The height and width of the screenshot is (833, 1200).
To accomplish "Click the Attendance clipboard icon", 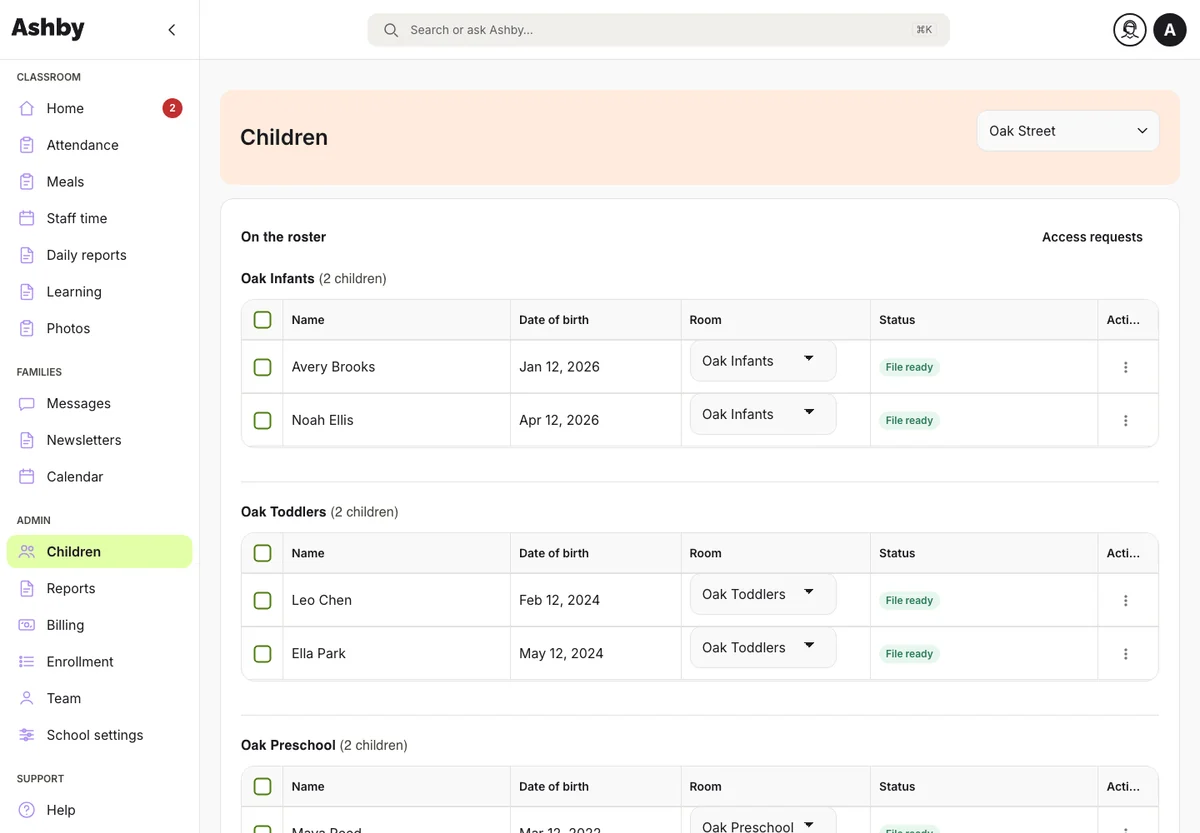I will [x=27, y=145].
